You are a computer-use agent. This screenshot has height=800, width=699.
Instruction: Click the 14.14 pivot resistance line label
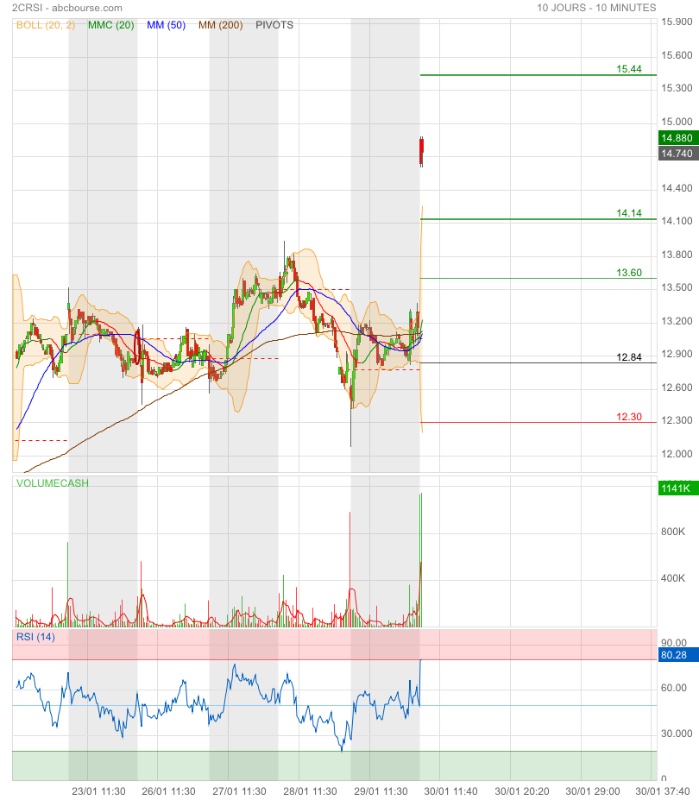(x=629, y=213)
